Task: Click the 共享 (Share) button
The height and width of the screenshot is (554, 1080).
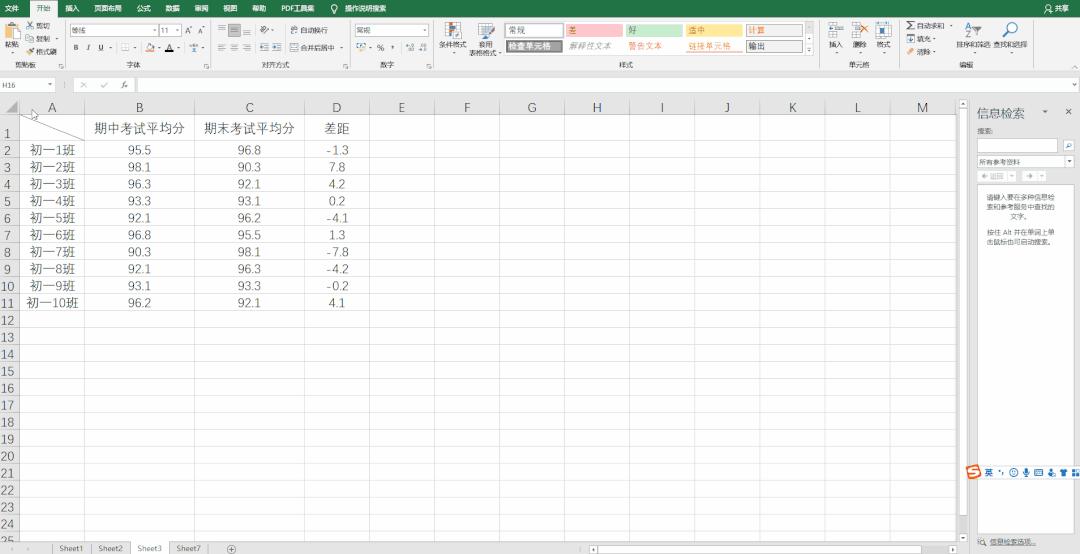Action: [x=1057, y=8]
